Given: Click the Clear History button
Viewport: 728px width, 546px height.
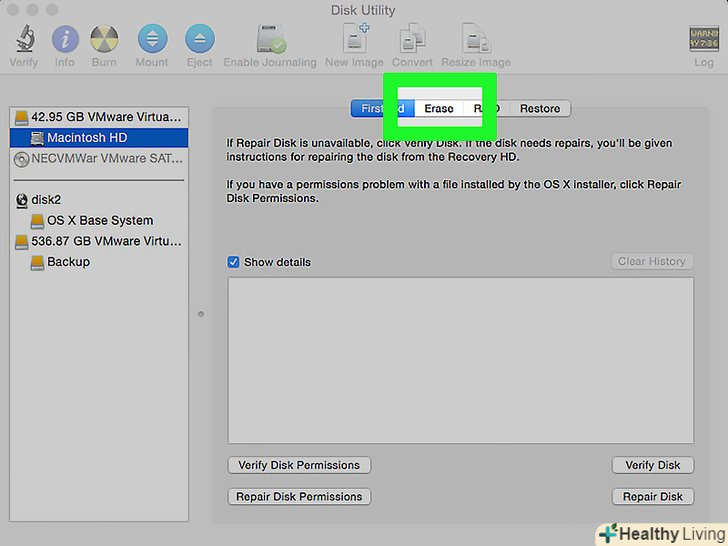Looking at the screenshot, I should 652,261.
